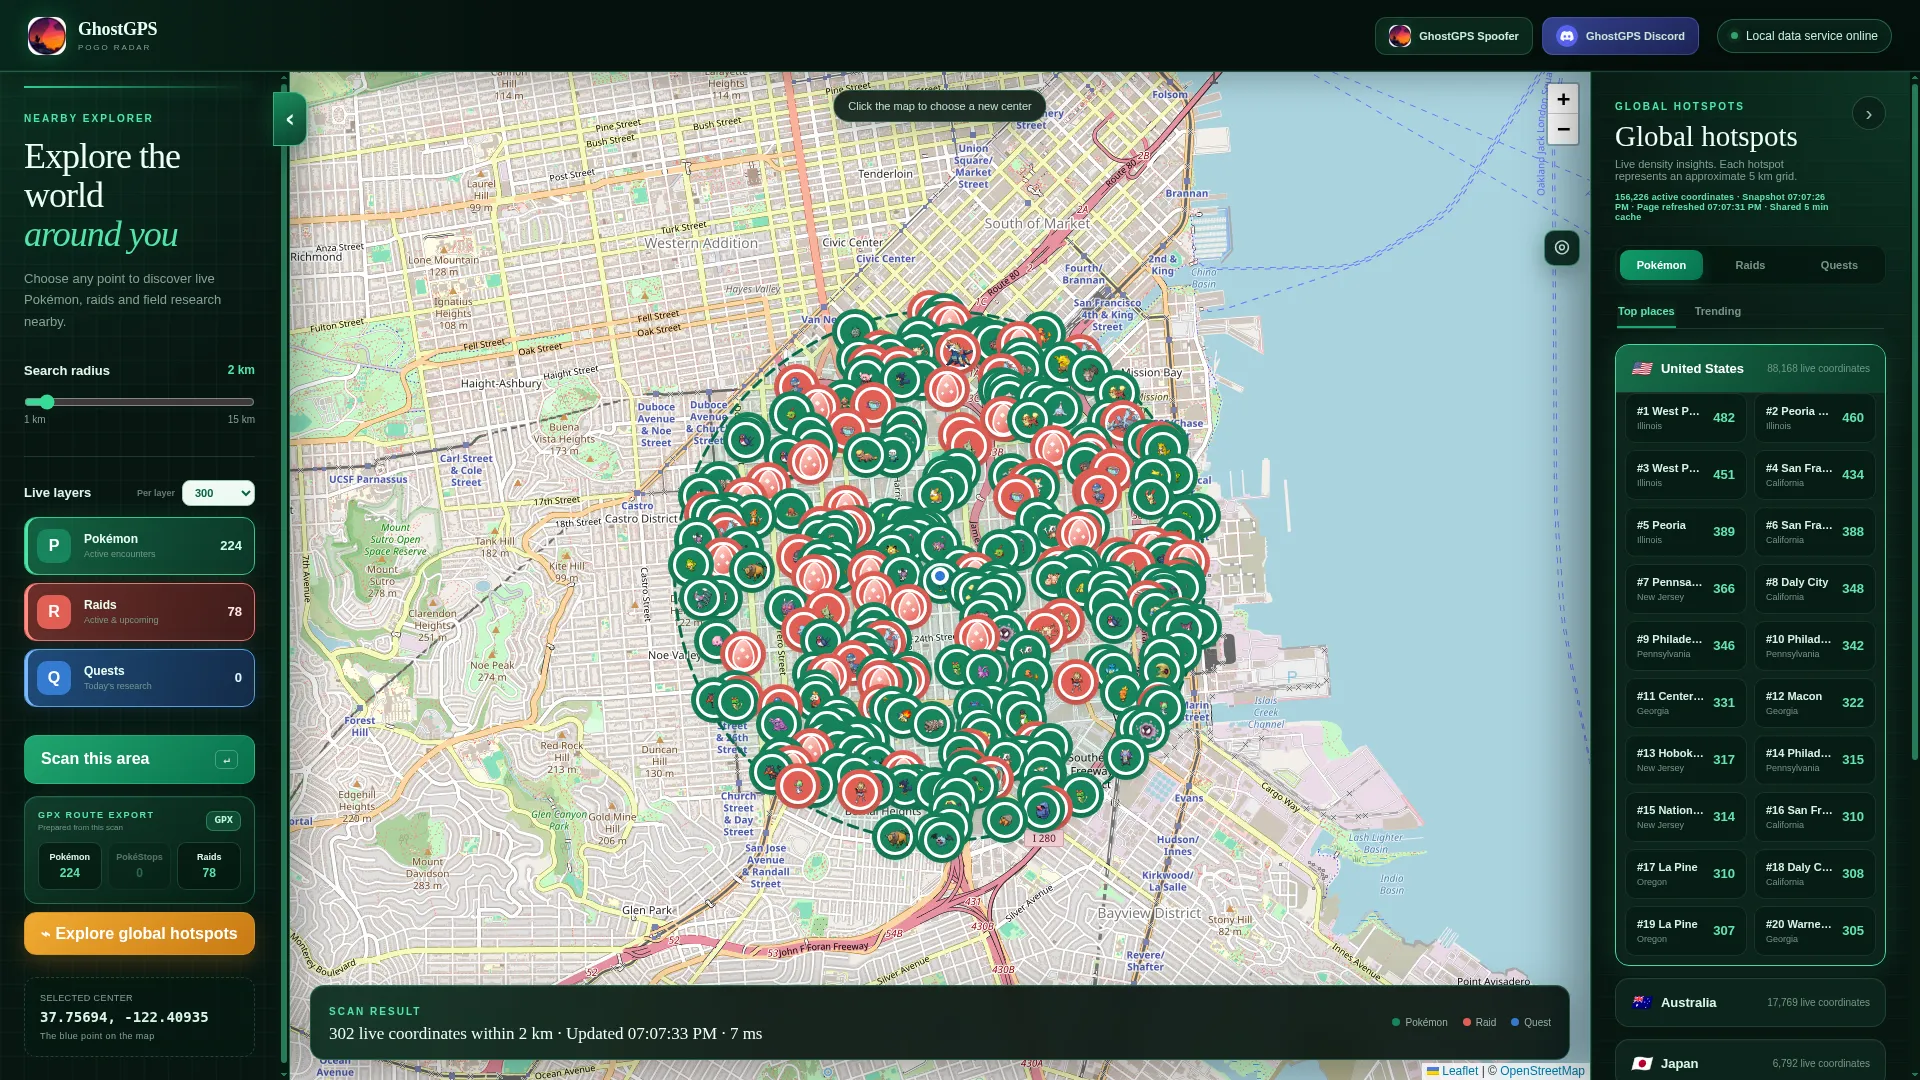Click the GhostGPS logo icon

pyautogui.click(x=47, y=36)
